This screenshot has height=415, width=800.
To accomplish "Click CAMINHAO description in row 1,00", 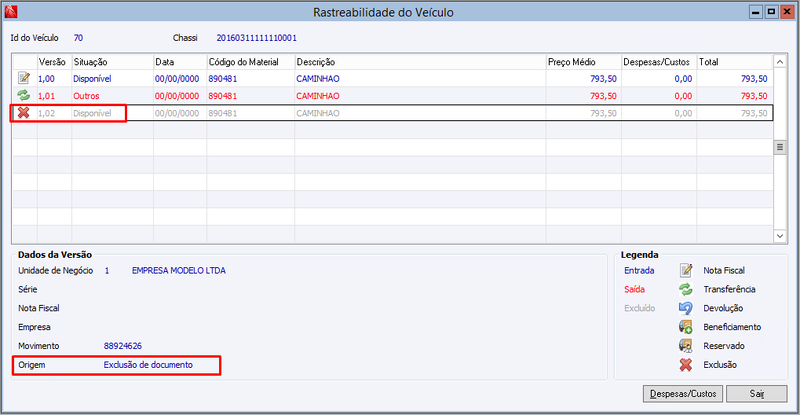I will pos(318,79).
